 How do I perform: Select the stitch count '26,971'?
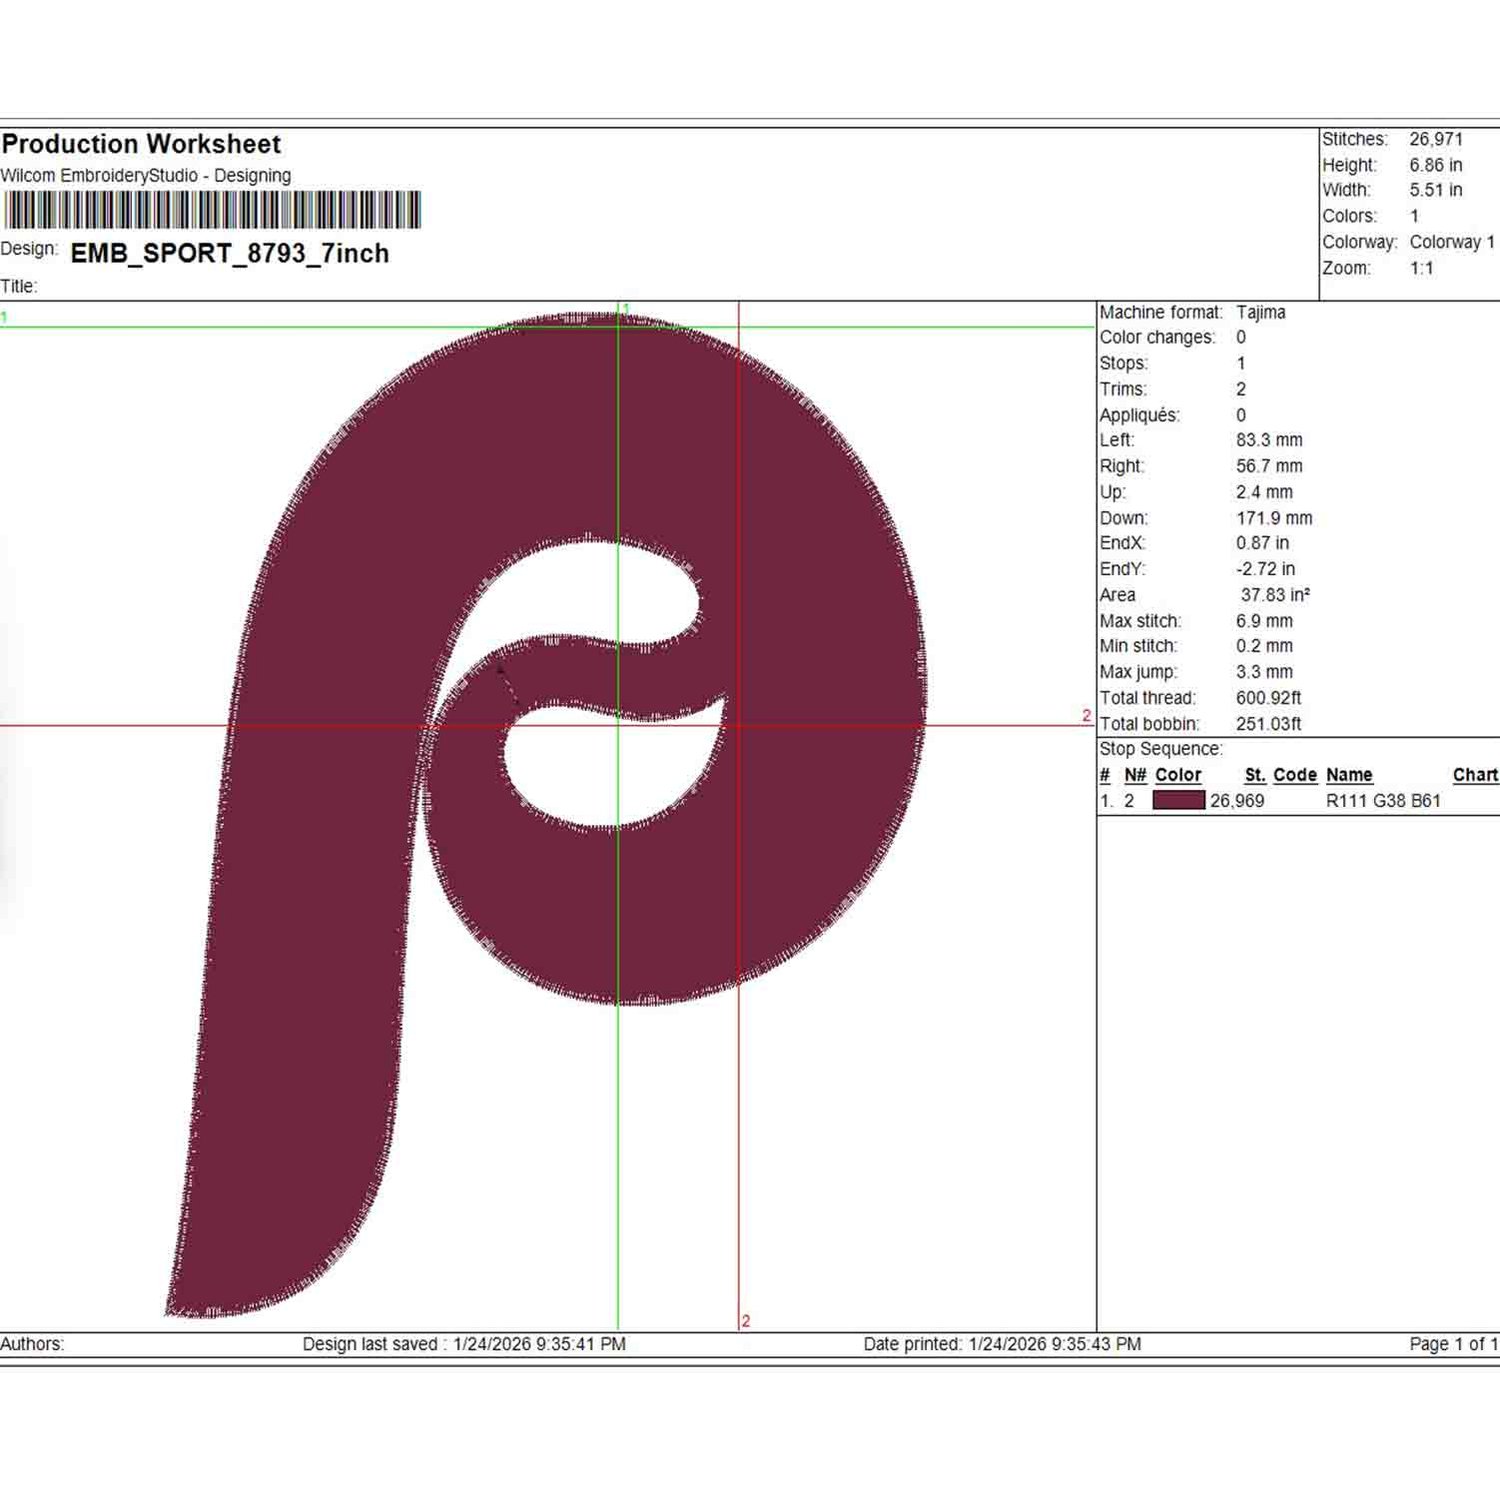1436,139
